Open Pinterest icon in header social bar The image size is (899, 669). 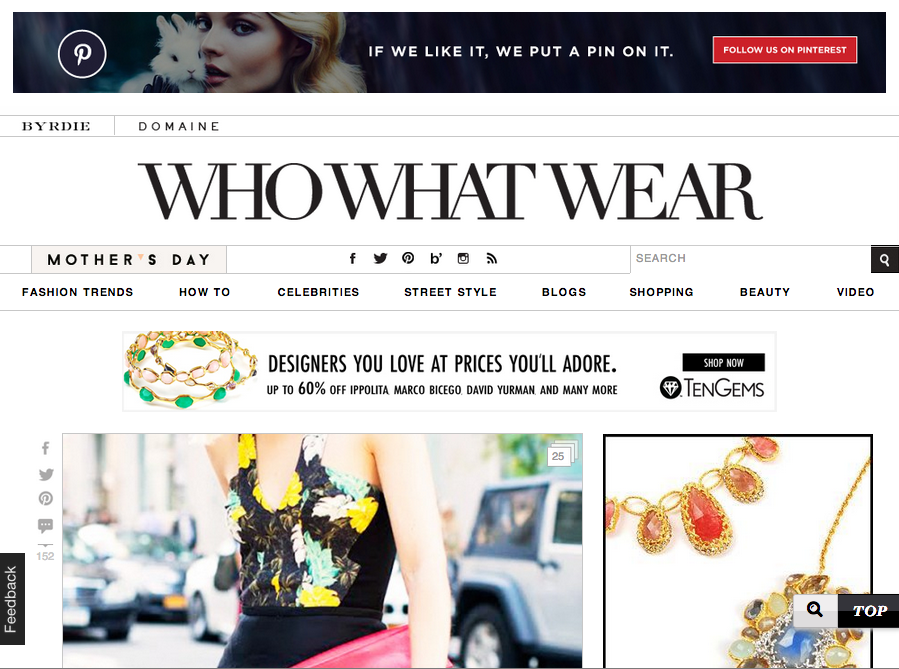point(408,258)
